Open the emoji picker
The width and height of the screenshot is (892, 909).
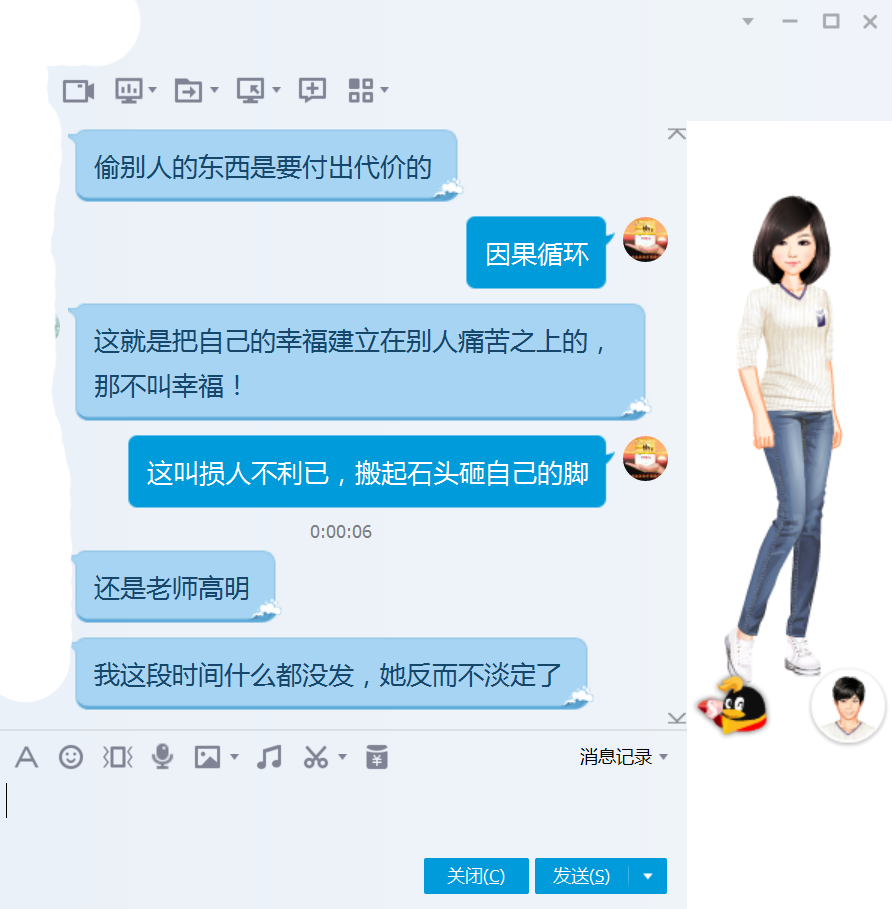pos(71,758)
